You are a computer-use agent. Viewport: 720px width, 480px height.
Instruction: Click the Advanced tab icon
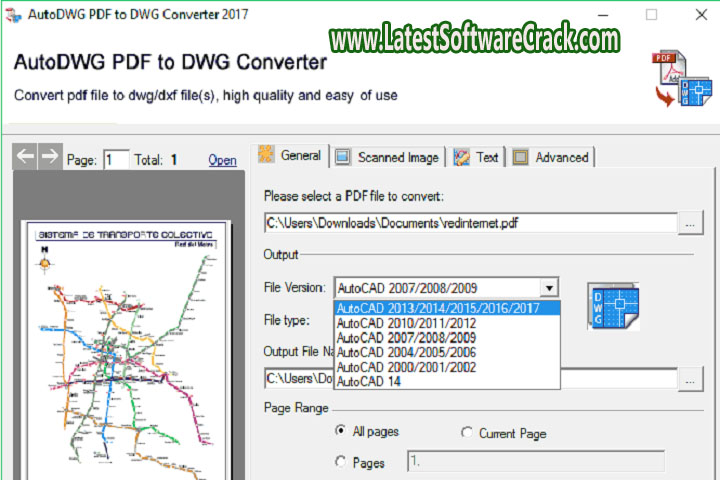coord(520,157)
